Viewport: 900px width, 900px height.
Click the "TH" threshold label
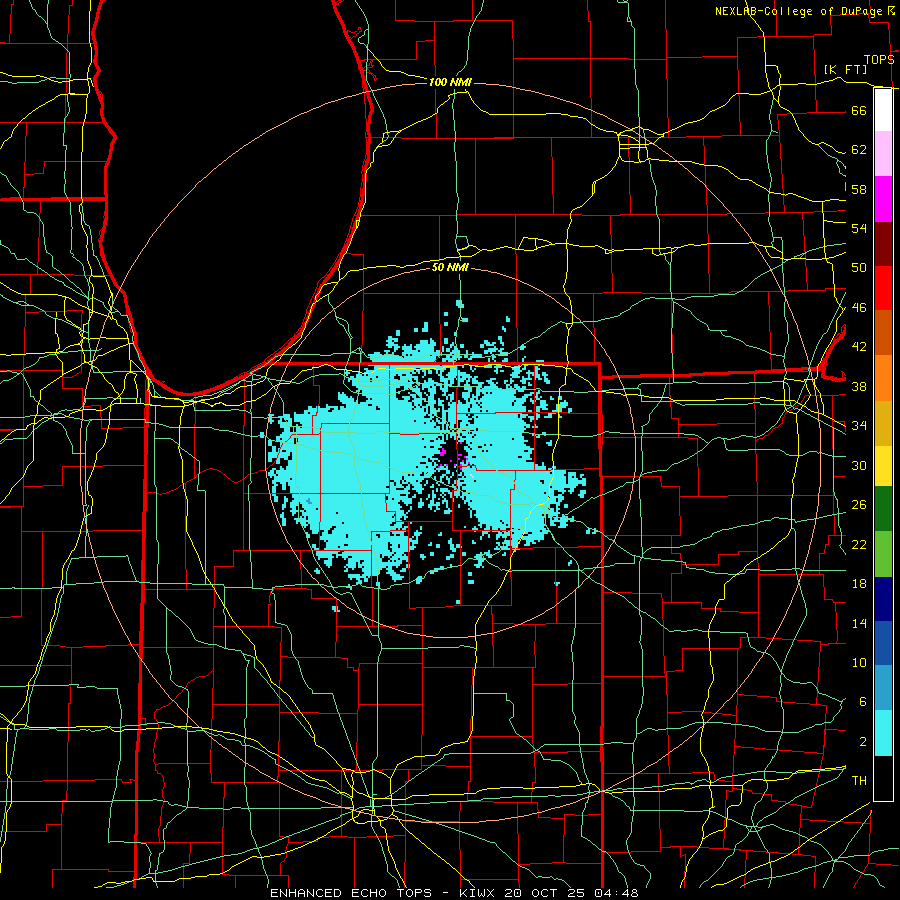tap(859, 781)
